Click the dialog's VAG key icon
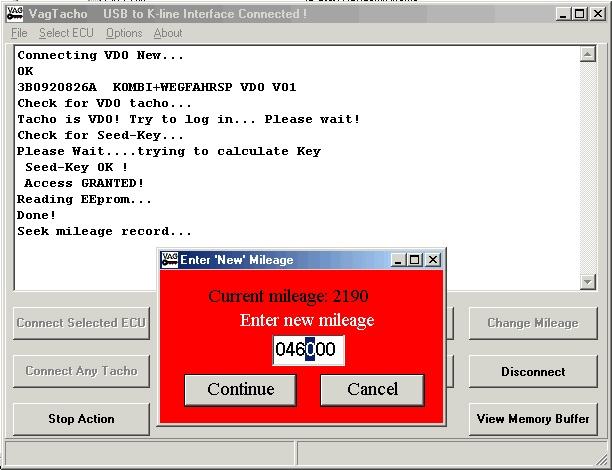The image size is (612, 470). pyautogui.click(x=170, y=260)
